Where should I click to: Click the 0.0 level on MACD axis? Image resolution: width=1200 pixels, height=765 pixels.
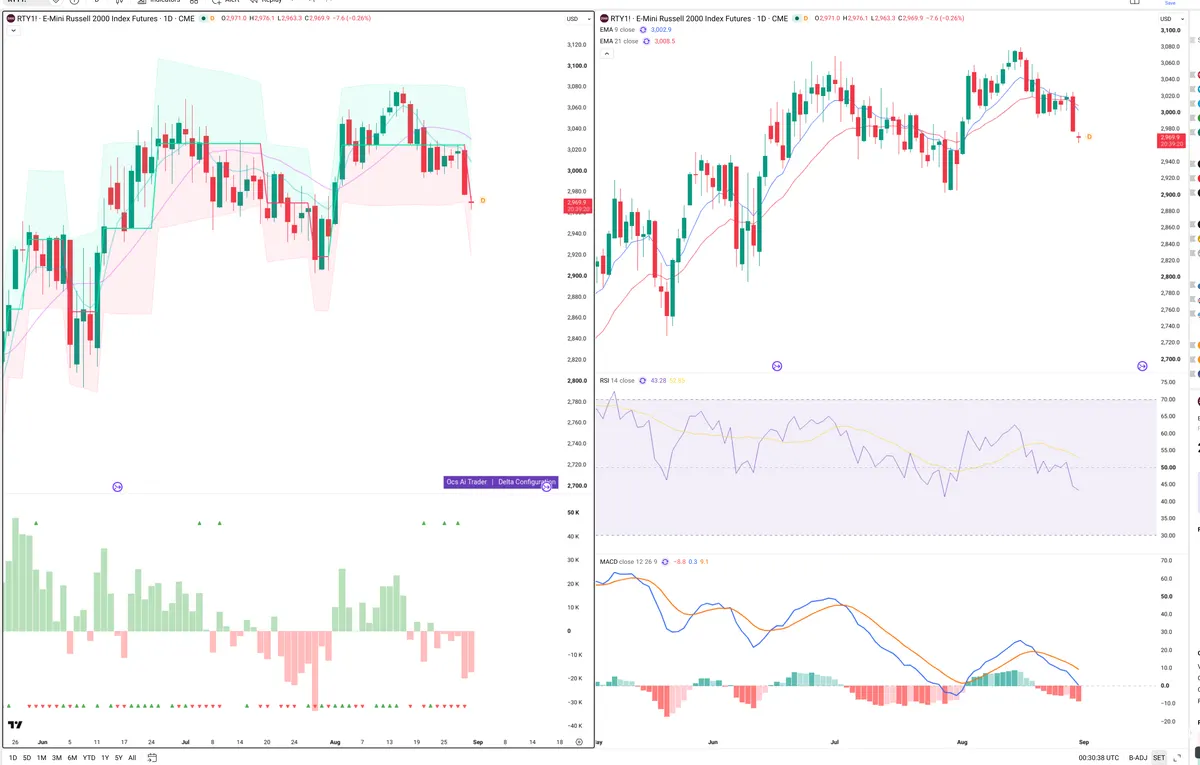[x=1164, y=686]
